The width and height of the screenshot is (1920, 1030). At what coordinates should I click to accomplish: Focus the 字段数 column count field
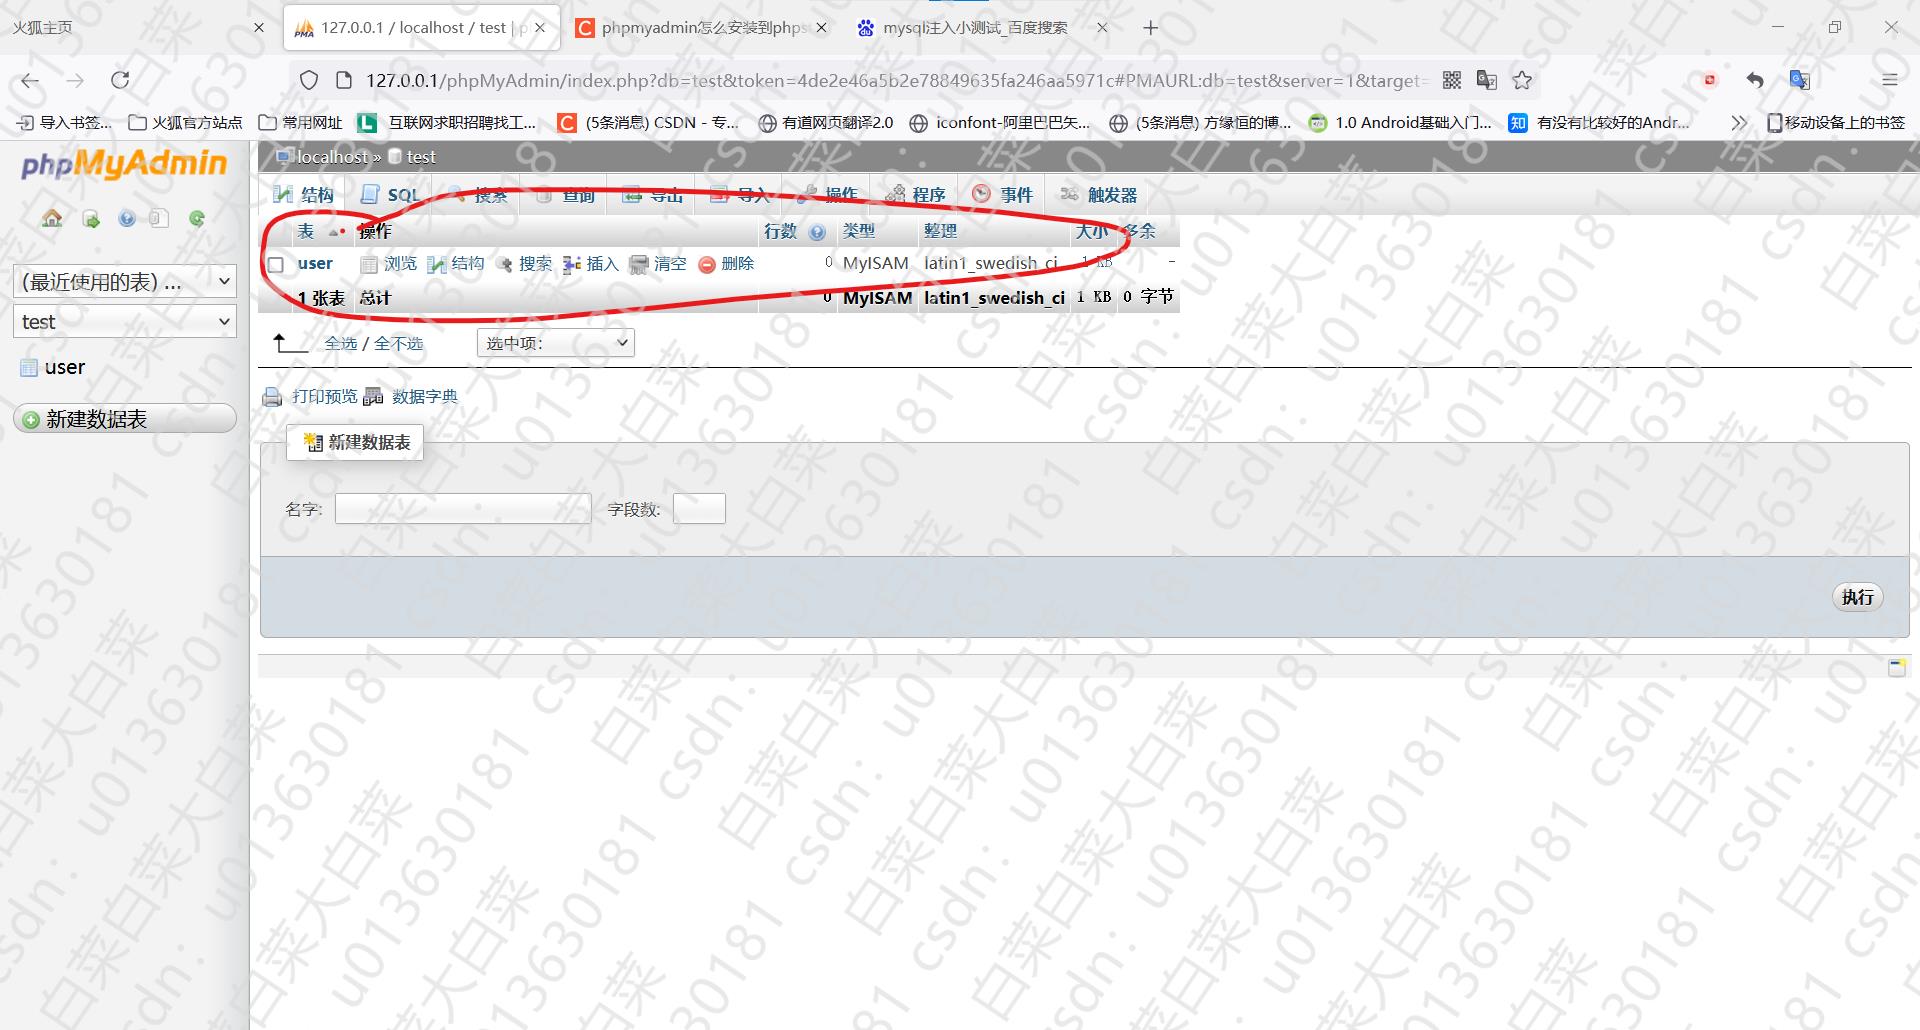(x=699, y=509)
